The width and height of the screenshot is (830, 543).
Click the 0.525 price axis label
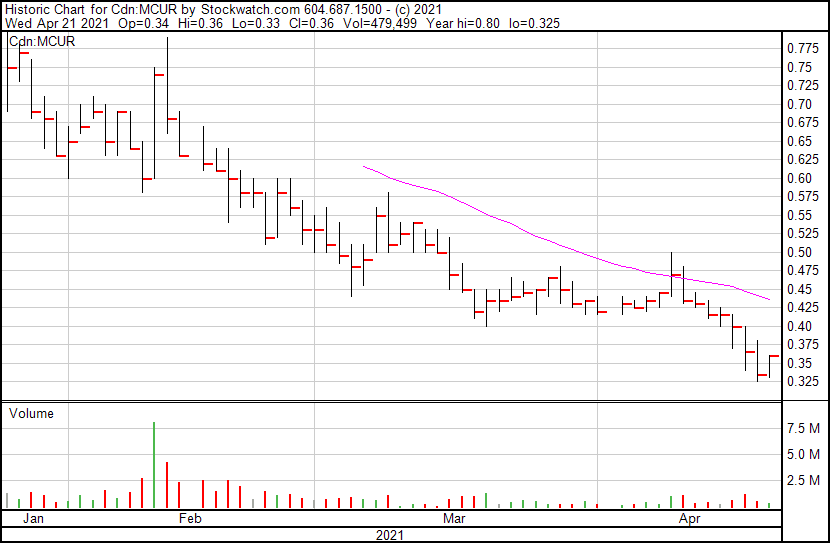click(802, 233)
